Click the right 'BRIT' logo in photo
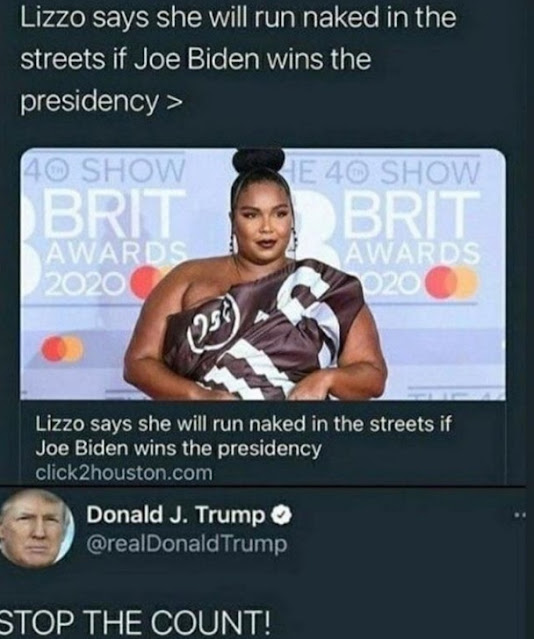The width and height of the screenshot is (534, 639). click(412, 212)
